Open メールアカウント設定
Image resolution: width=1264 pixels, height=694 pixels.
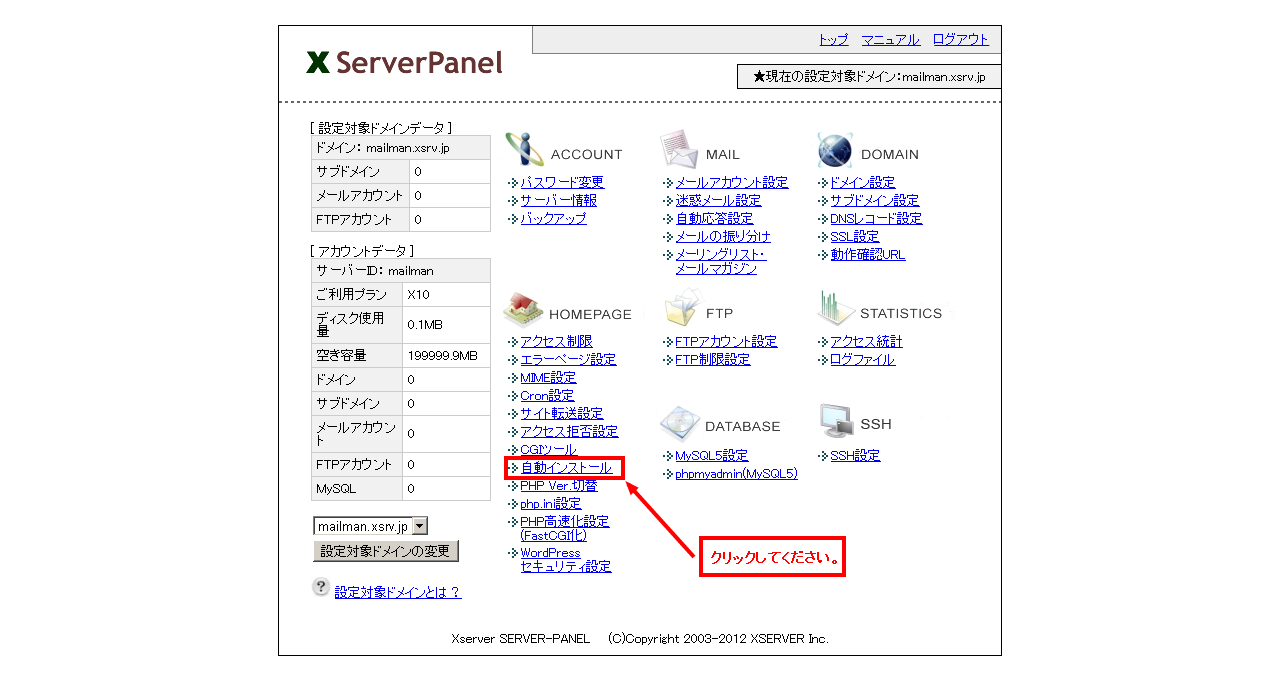732,182
